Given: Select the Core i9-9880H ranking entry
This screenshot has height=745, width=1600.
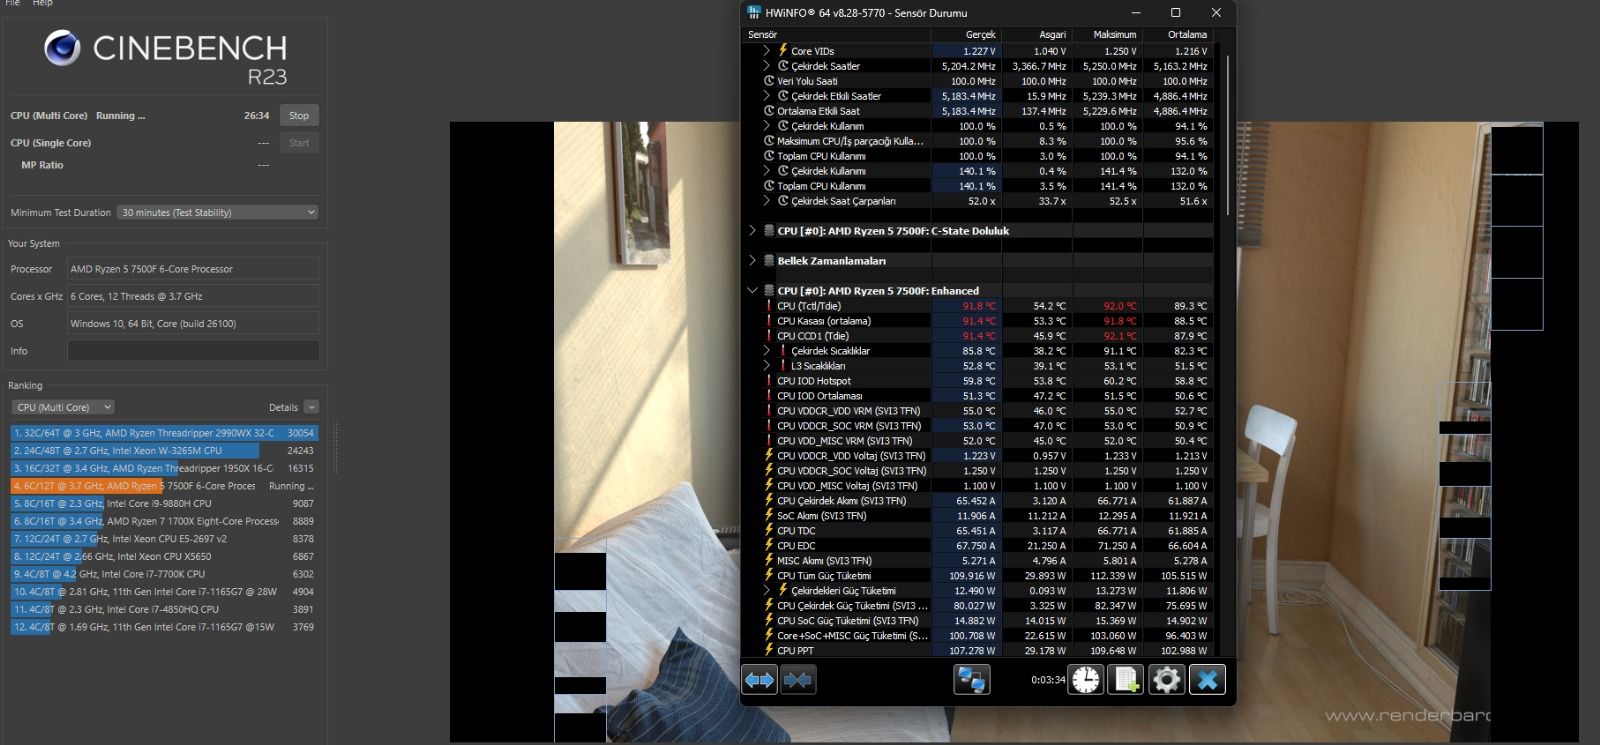Looking at the screenshot, I should [x=164, y=504].
